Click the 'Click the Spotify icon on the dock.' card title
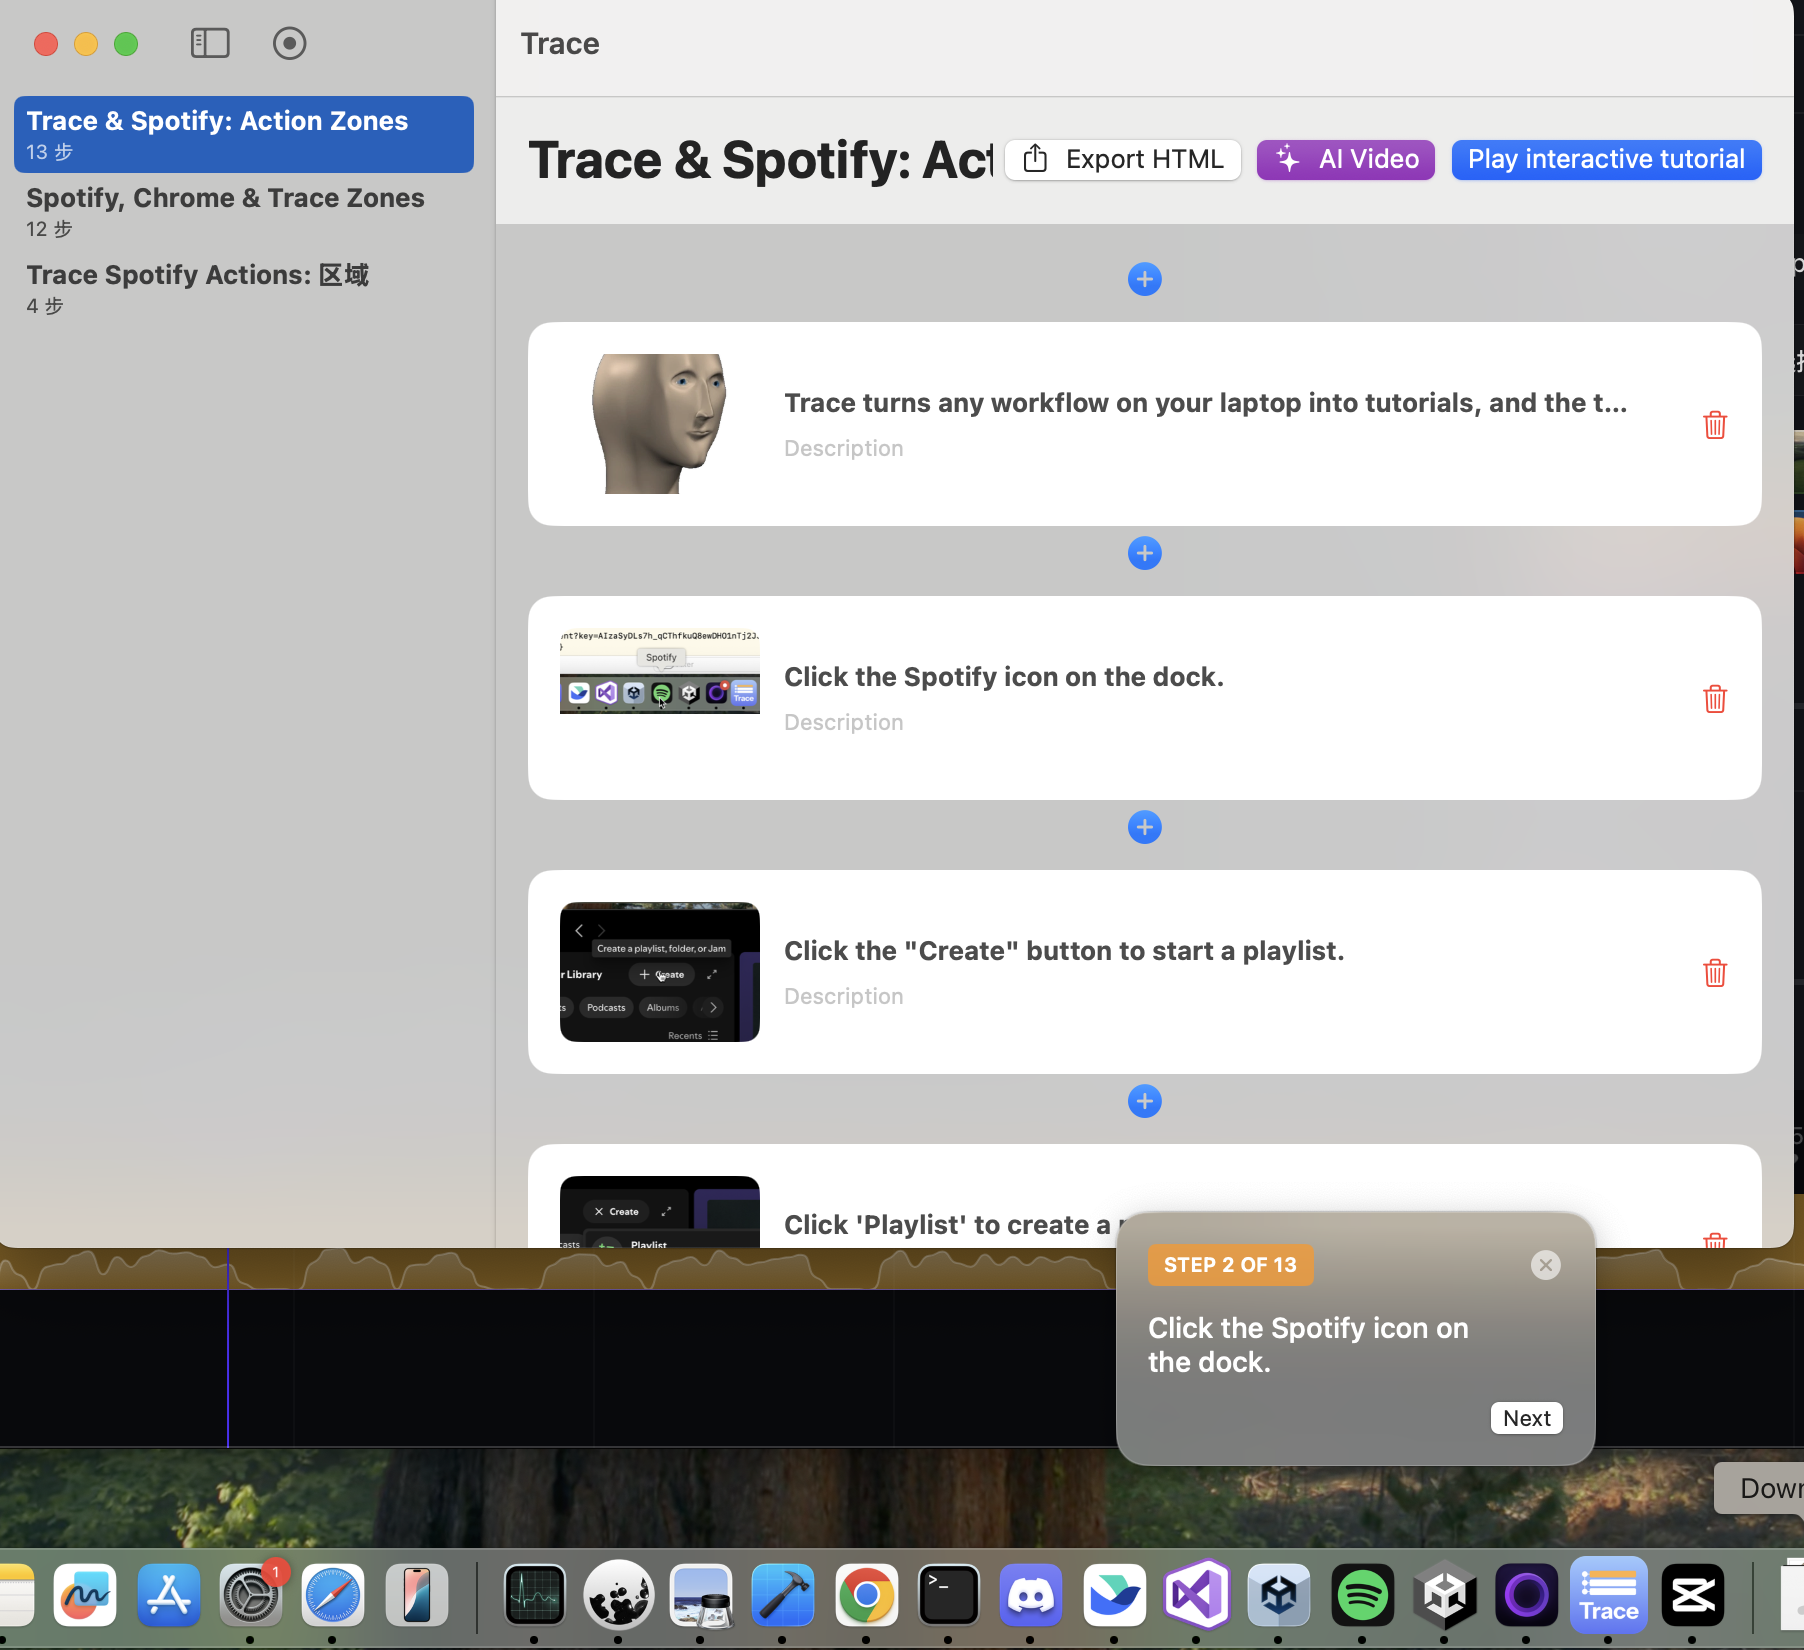Viewport: 1804px width, 1650px height. pyautogui.click(x=1004, y=676)
